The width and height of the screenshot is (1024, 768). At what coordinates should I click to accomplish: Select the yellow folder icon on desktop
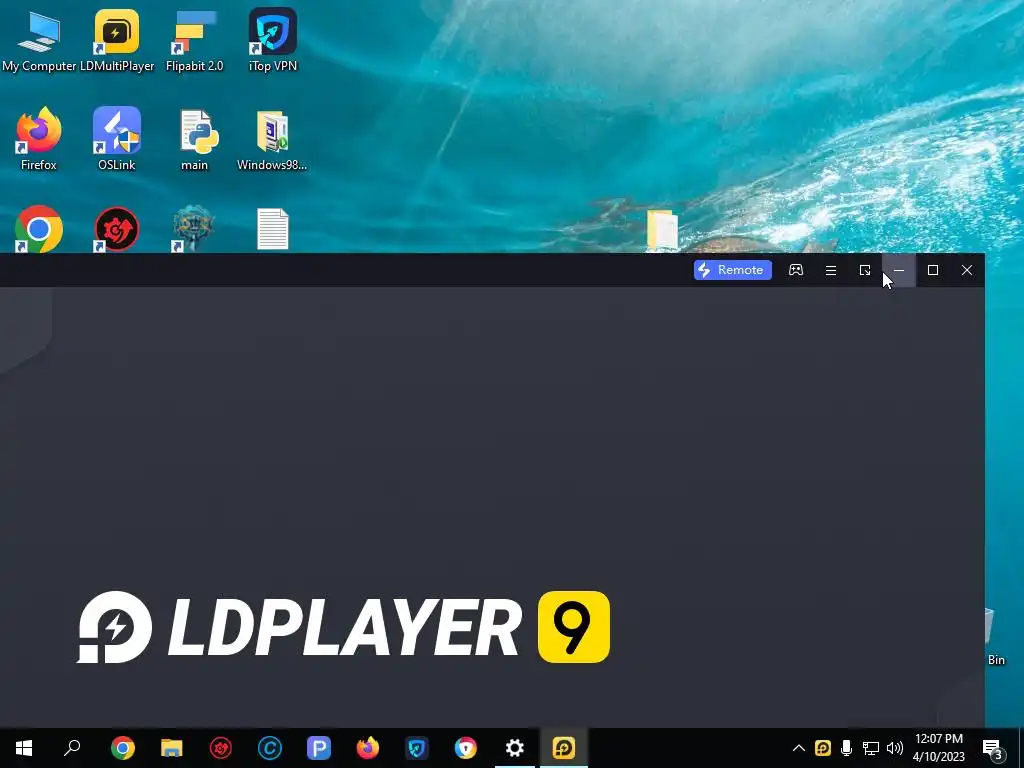(662, 230)
